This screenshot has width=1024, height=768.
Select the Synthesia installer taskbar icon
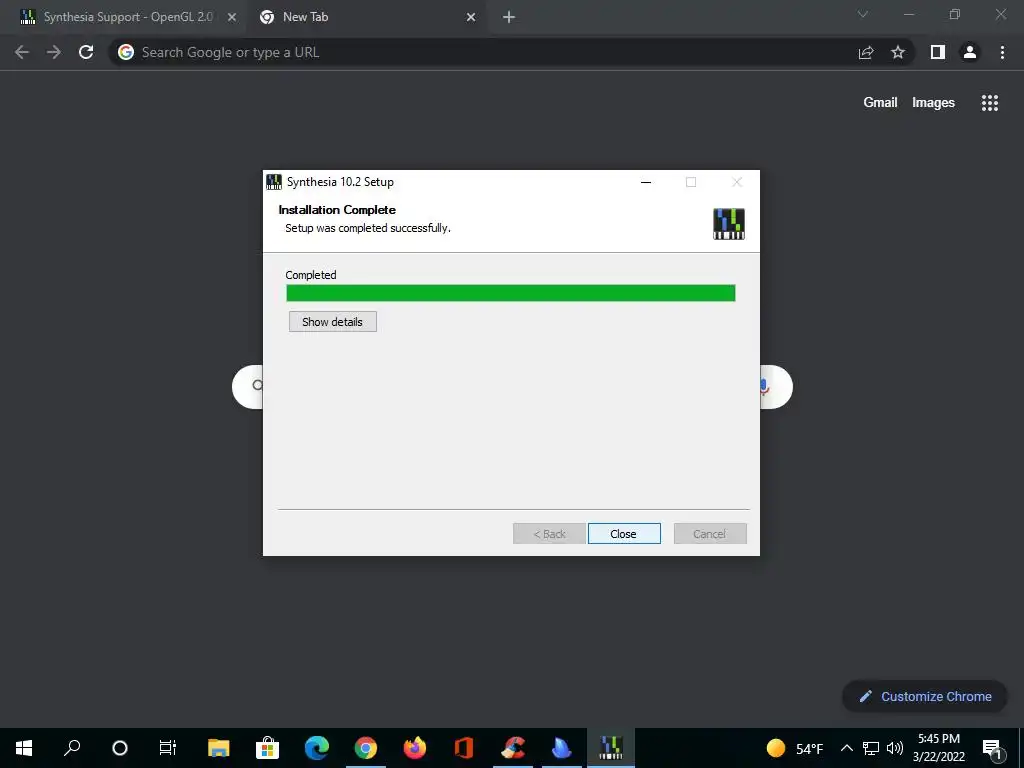[x=611, y=748]
